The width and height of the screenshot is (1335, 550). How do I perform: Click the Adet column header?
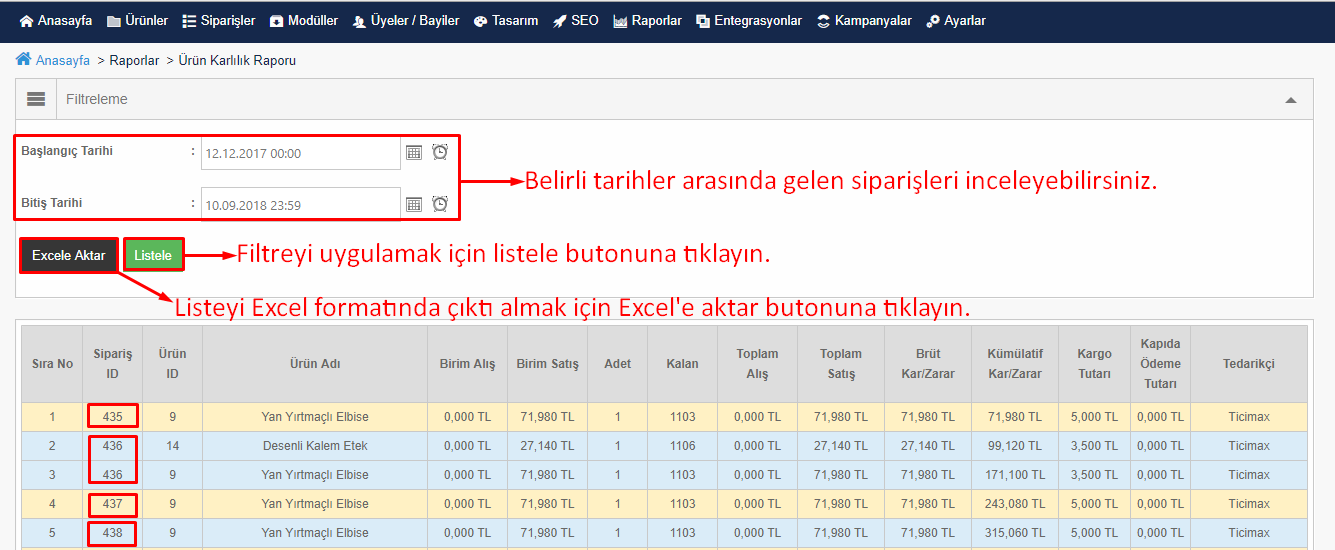click(x=618, y=364)
